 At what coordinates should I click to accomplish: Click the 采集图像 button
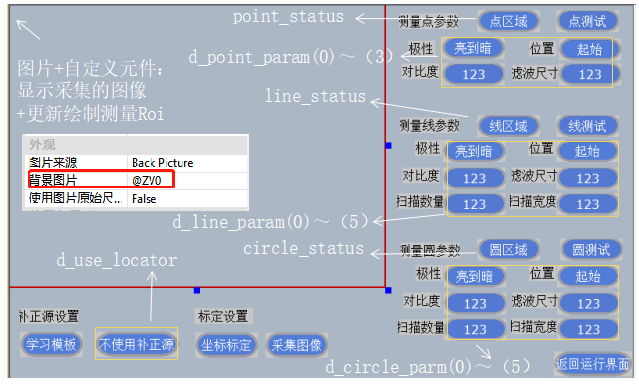coord(296,345)
